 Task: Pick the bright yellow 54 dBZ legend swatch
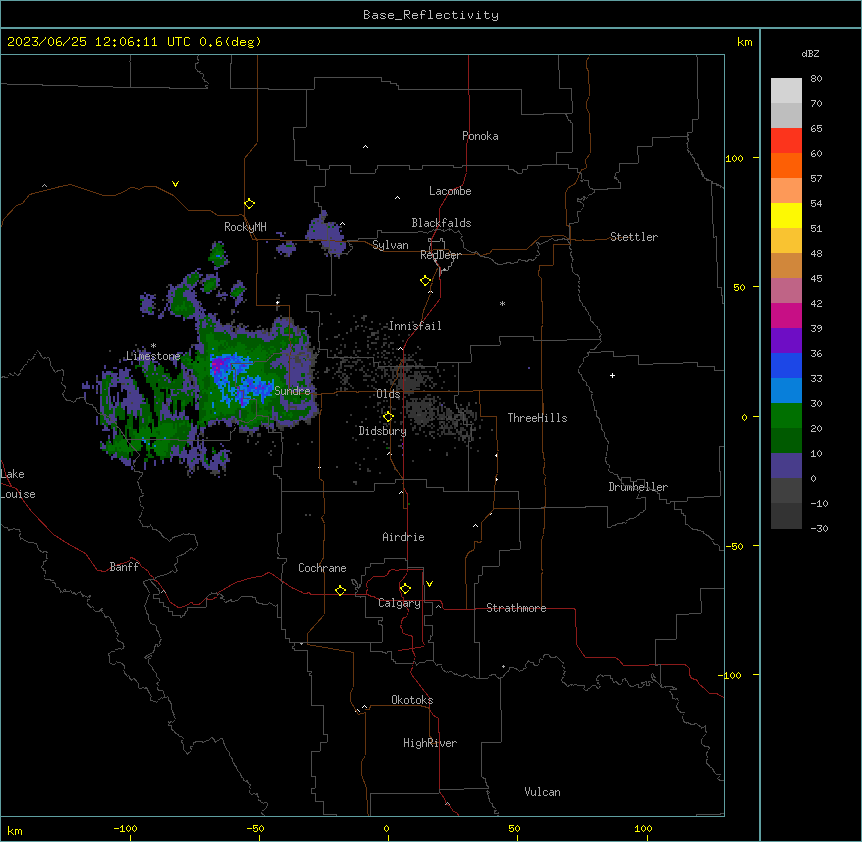point(786,215)
